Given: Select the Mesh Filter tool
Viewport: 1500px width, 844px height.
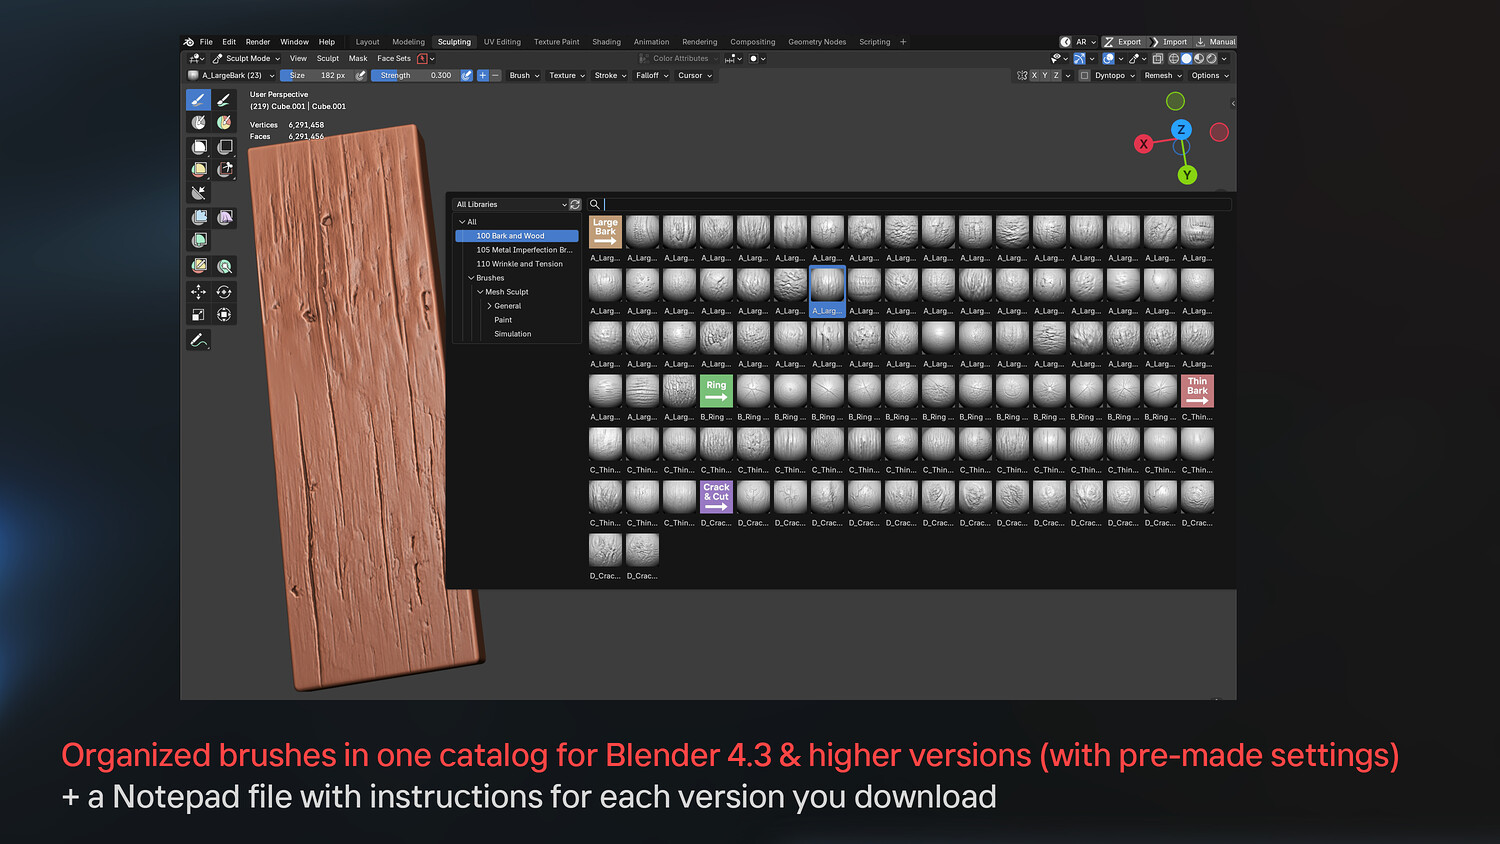Looking at the screenshot, I should tap(198, 217).
